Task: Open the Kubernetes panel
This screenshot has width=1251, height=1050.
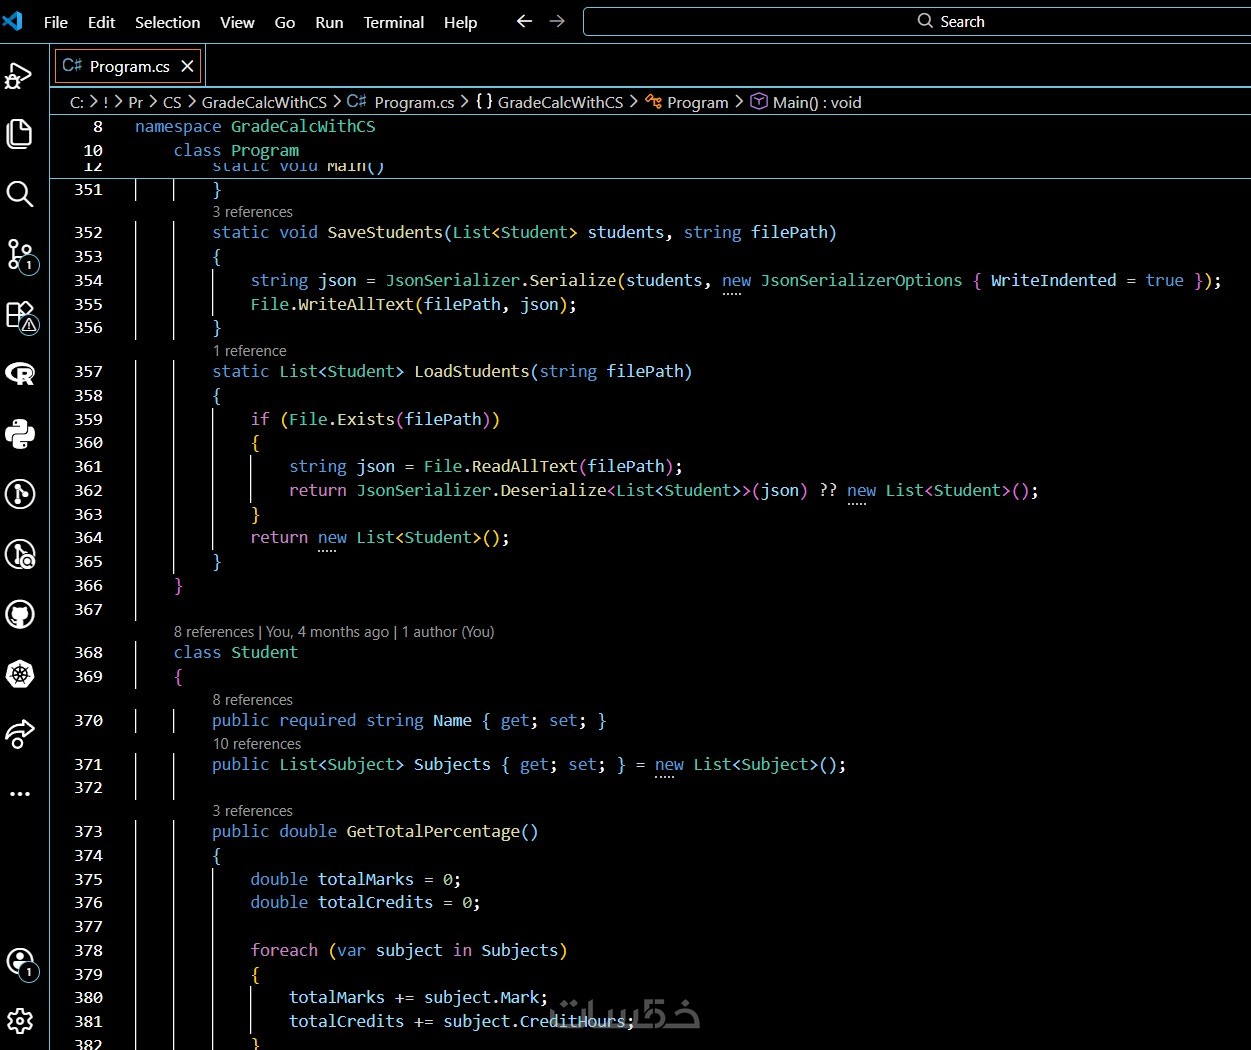Action: pyautogui.click(x=20, y=674)
